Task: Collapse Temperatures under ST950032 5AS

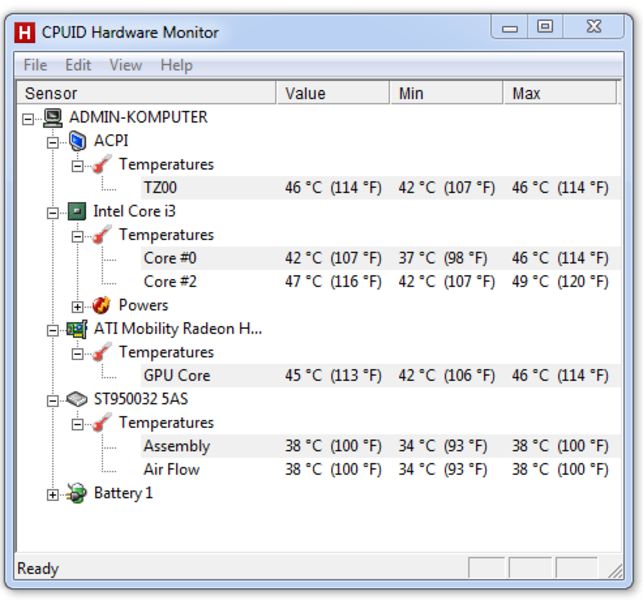Action: (x=77, y=424)
